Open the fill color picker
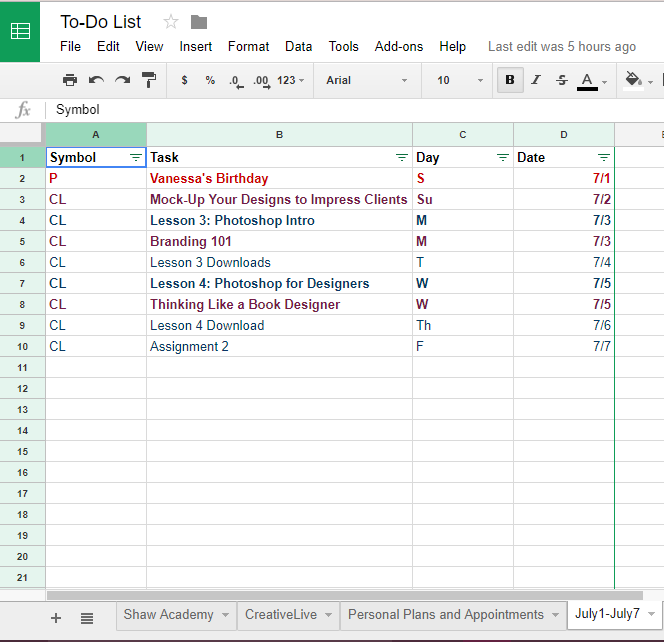The height and width of the screenshot is (642, 664). pyautogui.click(x=634, y=80)
